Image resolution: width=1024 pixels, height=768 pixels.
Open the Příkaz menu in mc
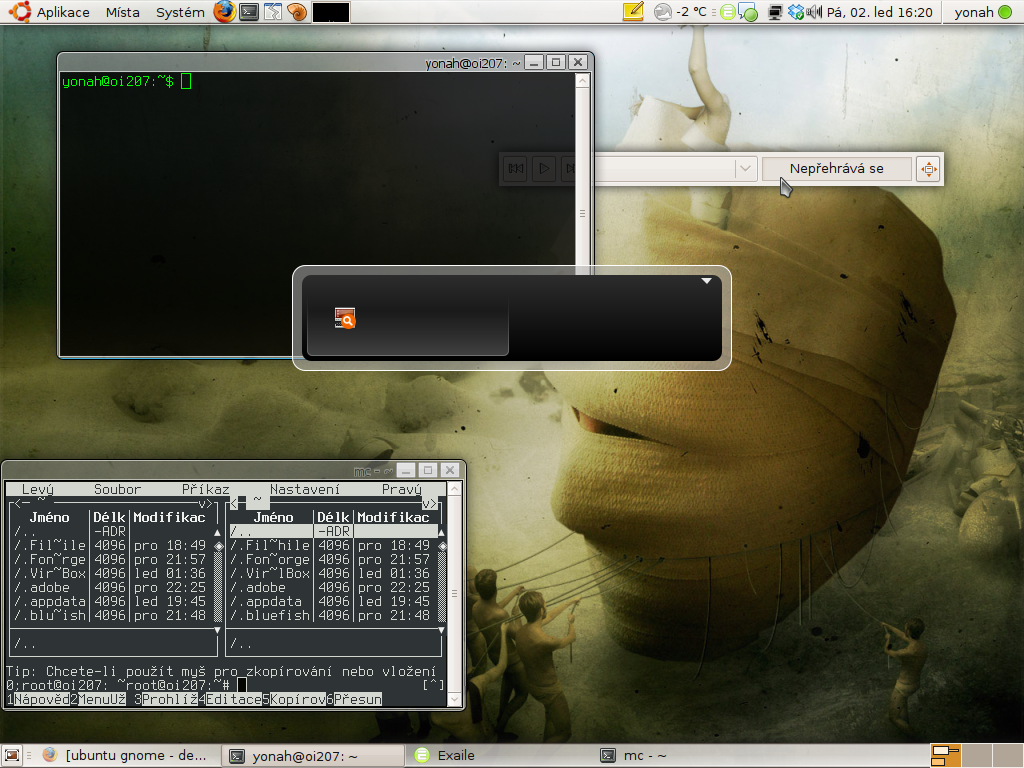tap(206, 489)
